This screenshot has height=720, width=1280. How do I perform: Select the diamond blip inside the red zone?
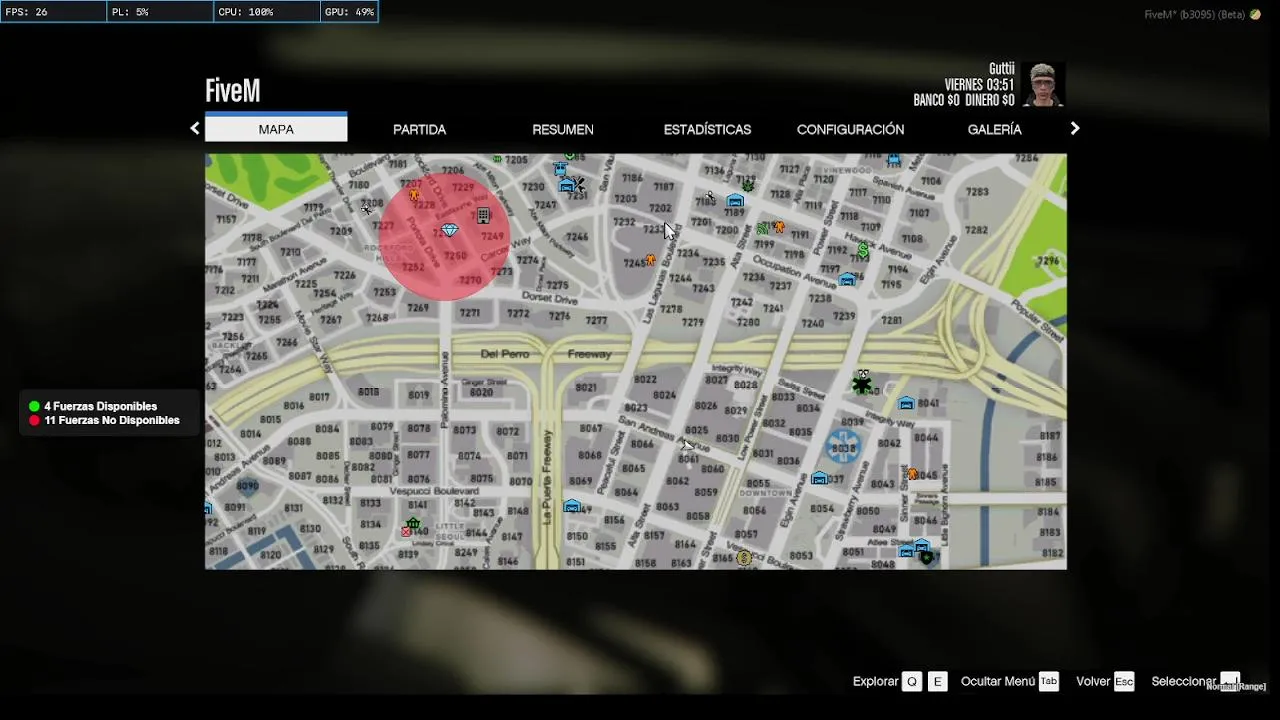tap(450, 230)
